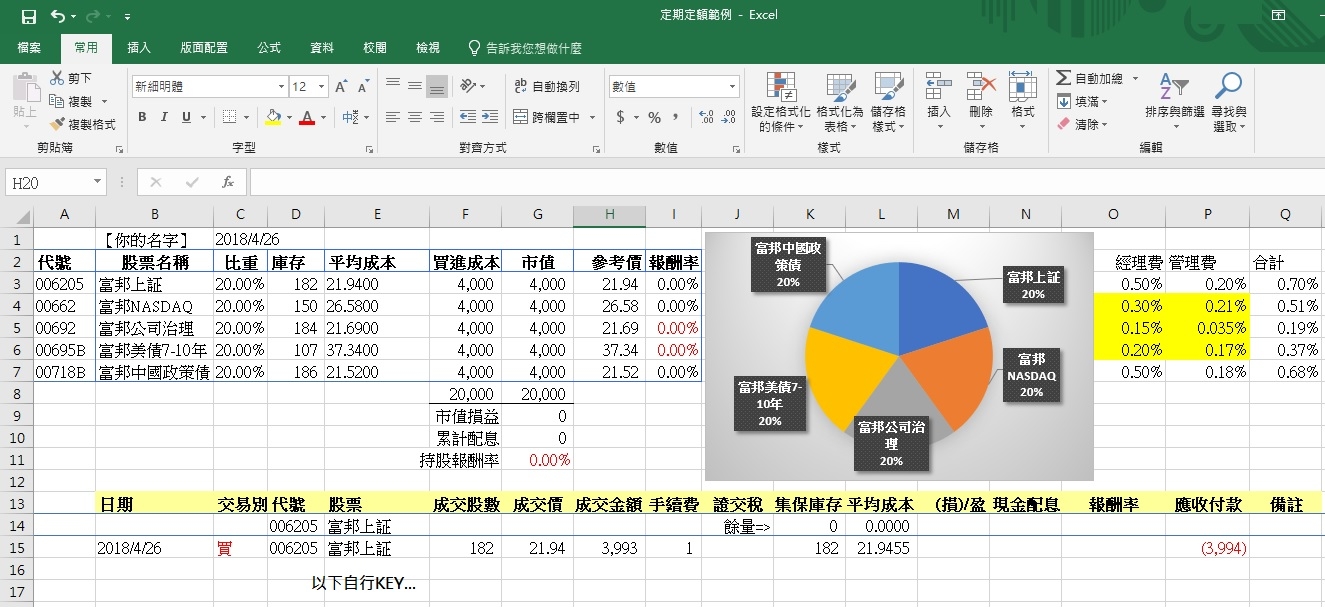The height and width of the screenshot is (607, 1325).
Task: Click the Cut (剪下) scissors icon
Action: tap(57, 78)
